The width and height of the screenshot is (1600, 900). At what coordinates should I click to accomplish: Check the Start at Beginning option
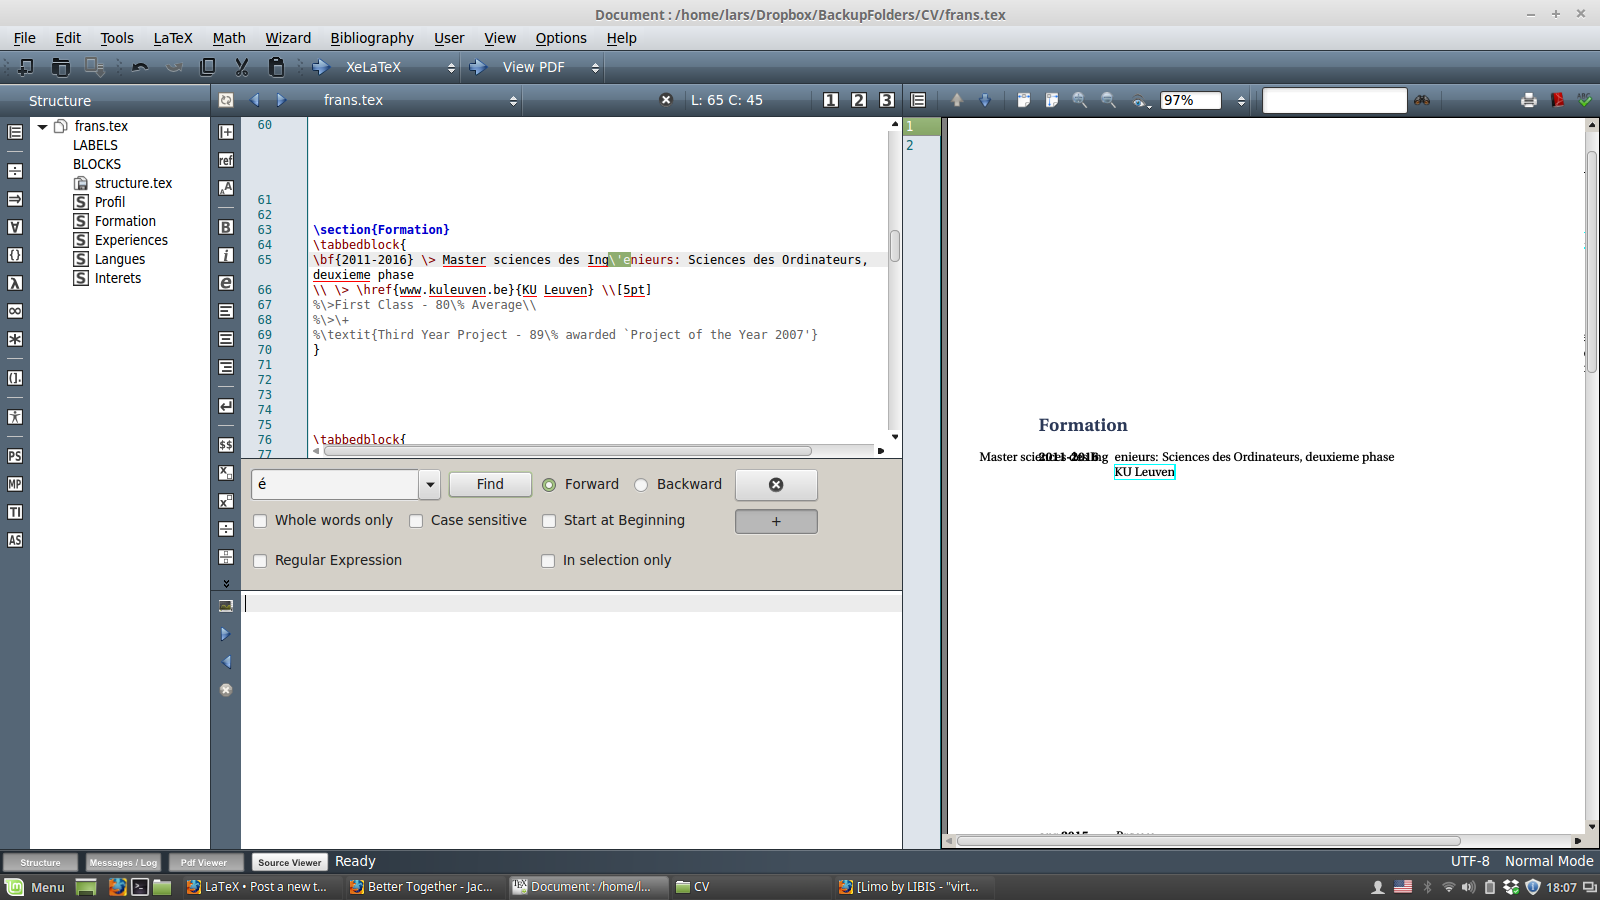pyautogui.click(x=549, y=521)
